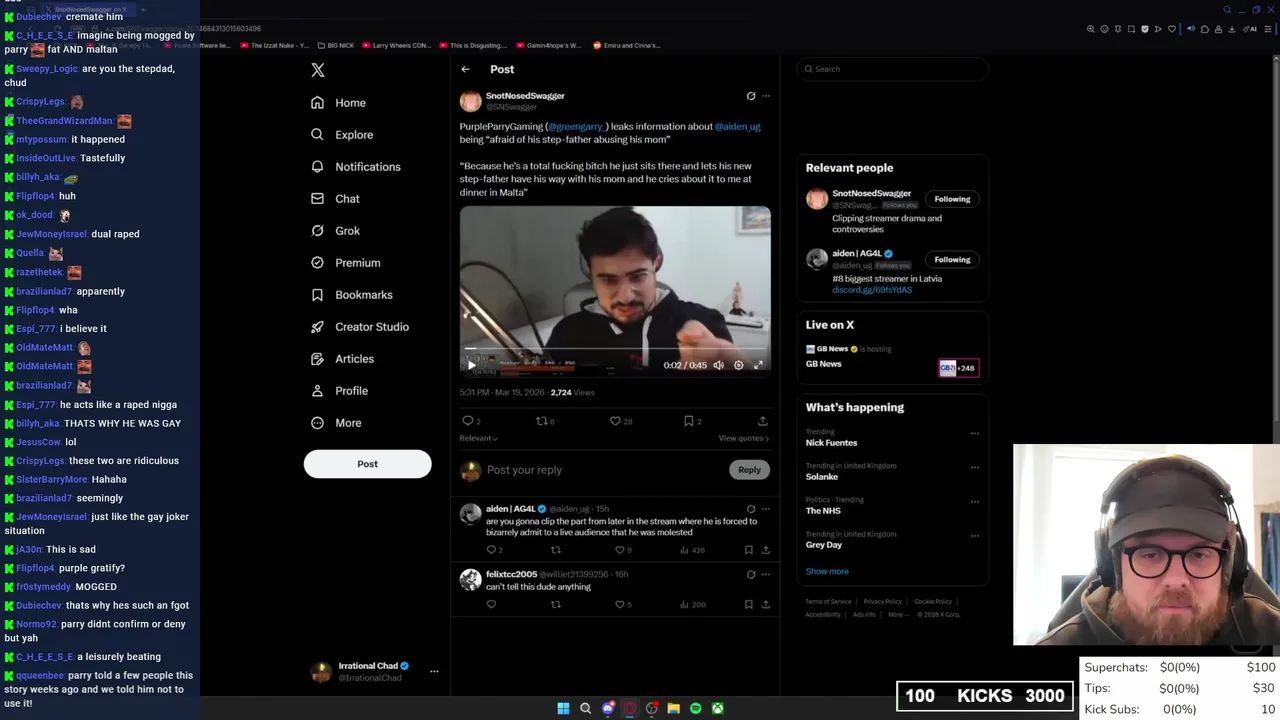Open the @aiden_ug mention in post text
The image size is (1280, 720).
pyautogui.click(x=737, y=127)
